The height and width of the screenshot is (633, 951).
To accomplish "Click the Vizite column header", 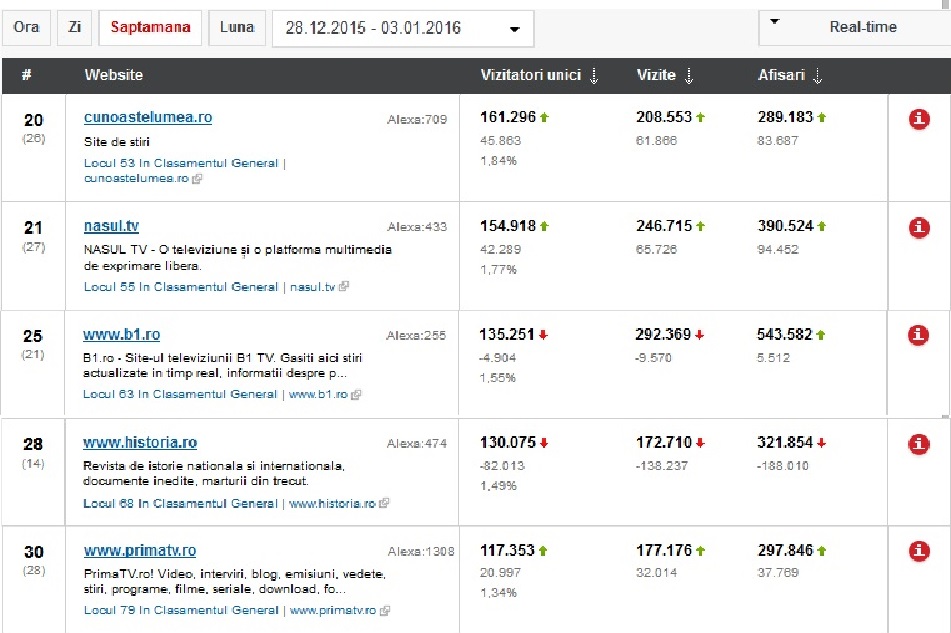I will 656,75.
